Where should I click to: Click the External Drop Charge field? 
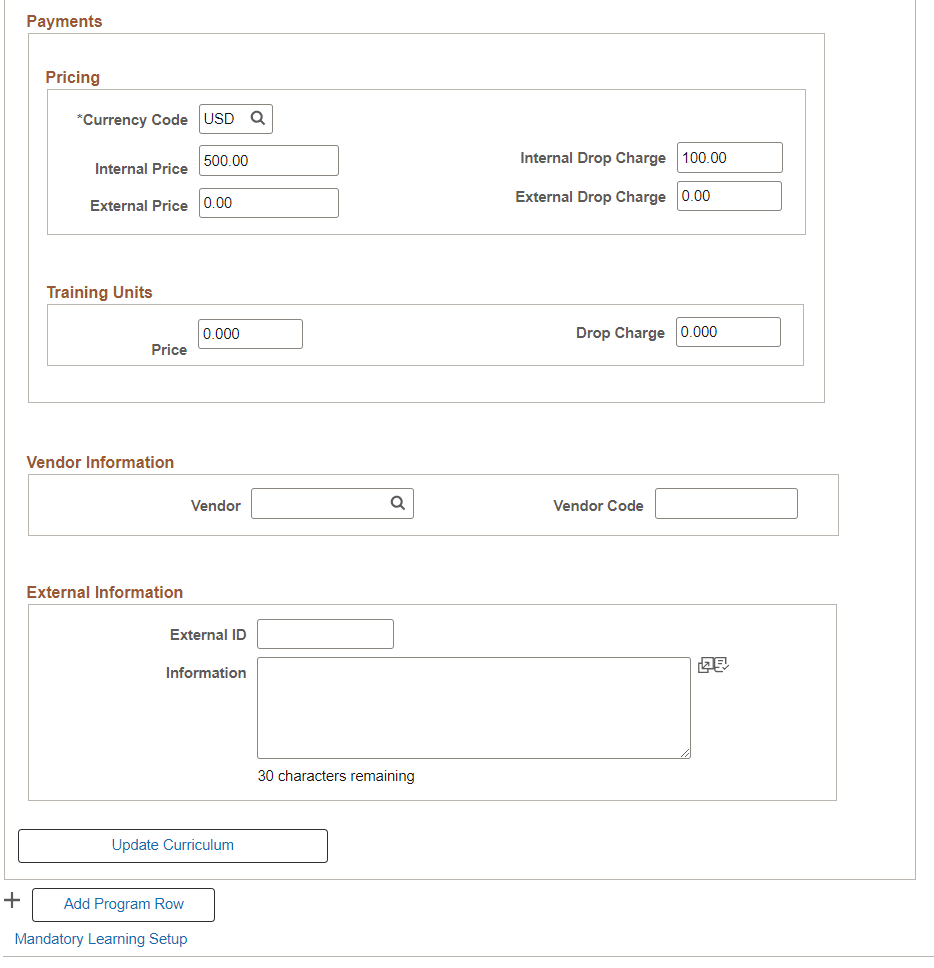pos(729,196)
